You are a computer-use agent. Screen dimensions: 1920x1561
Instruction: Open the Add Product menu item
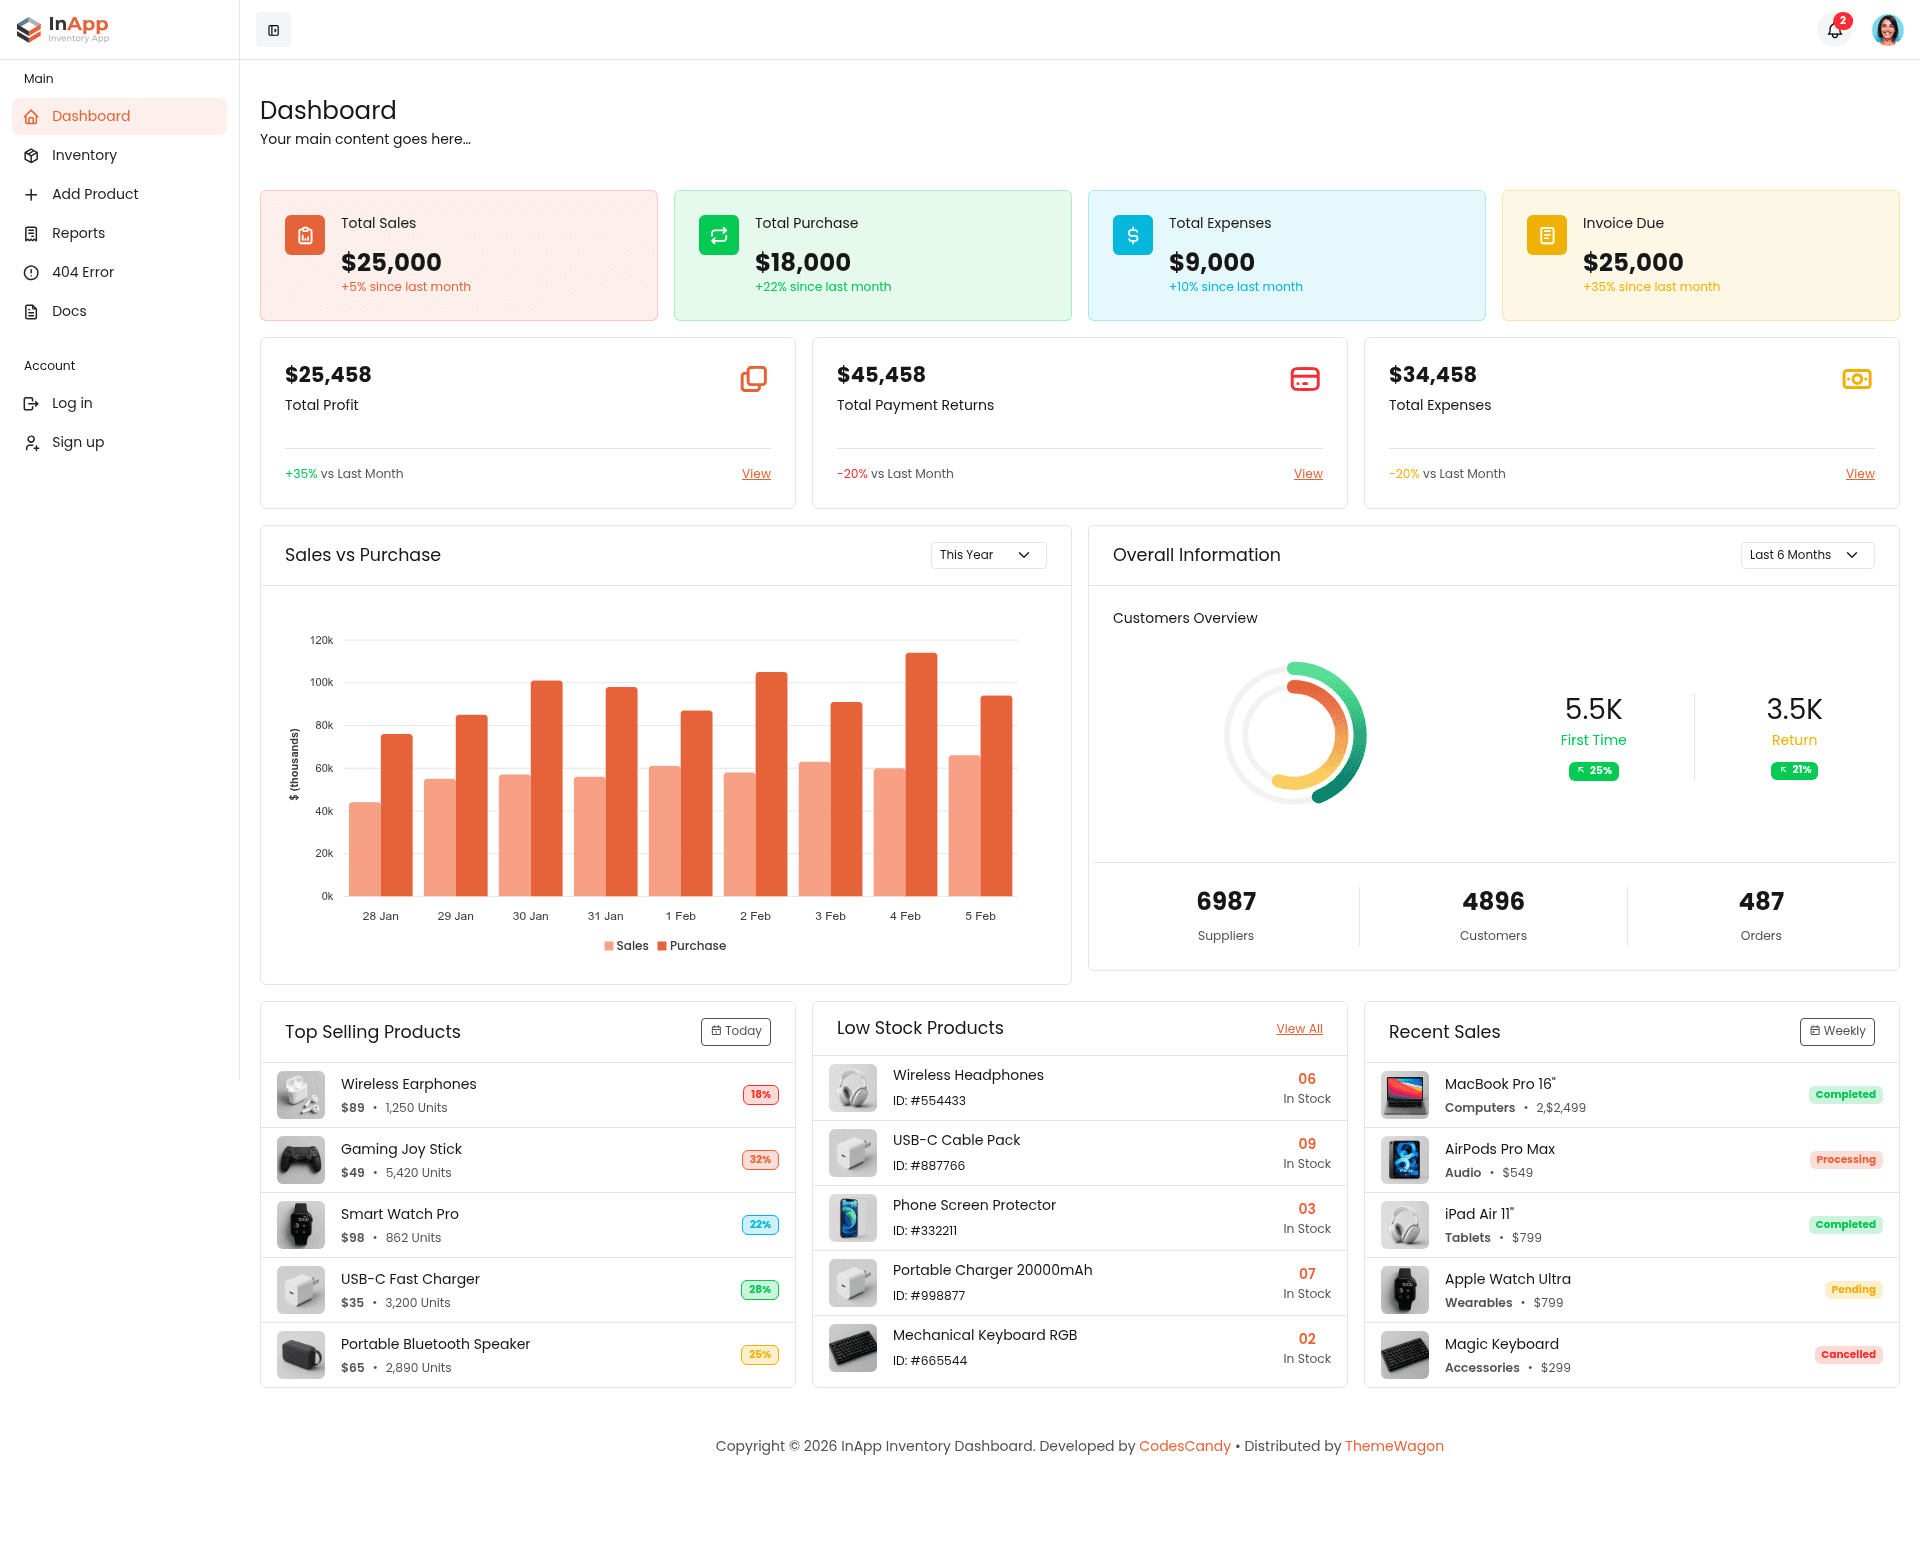click(119, 194)
